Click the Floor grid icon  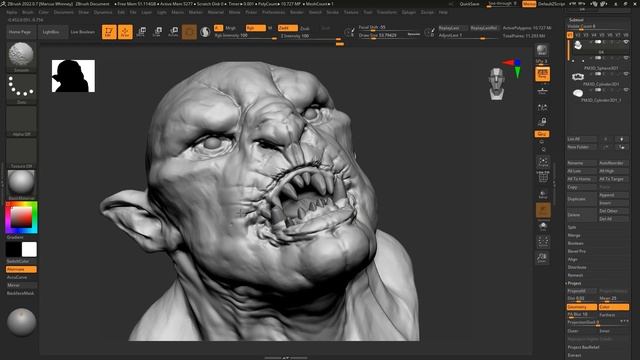(x=542, y=91)
